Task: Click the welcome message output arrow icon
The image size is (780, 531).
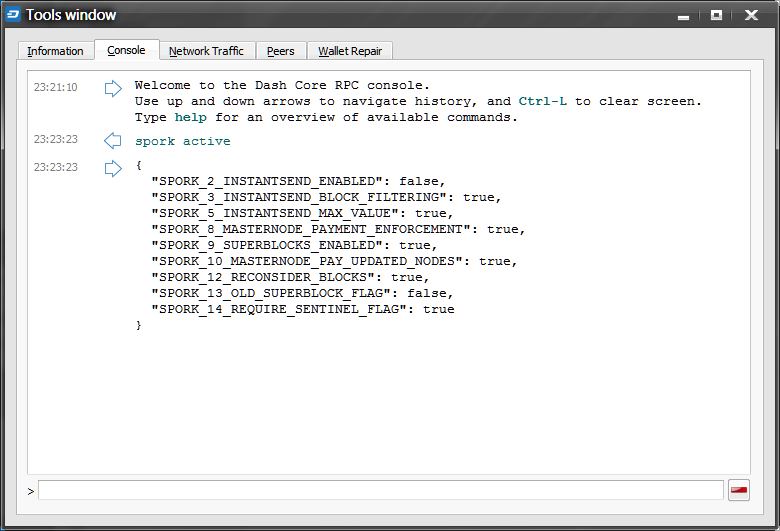Action: 113,89
